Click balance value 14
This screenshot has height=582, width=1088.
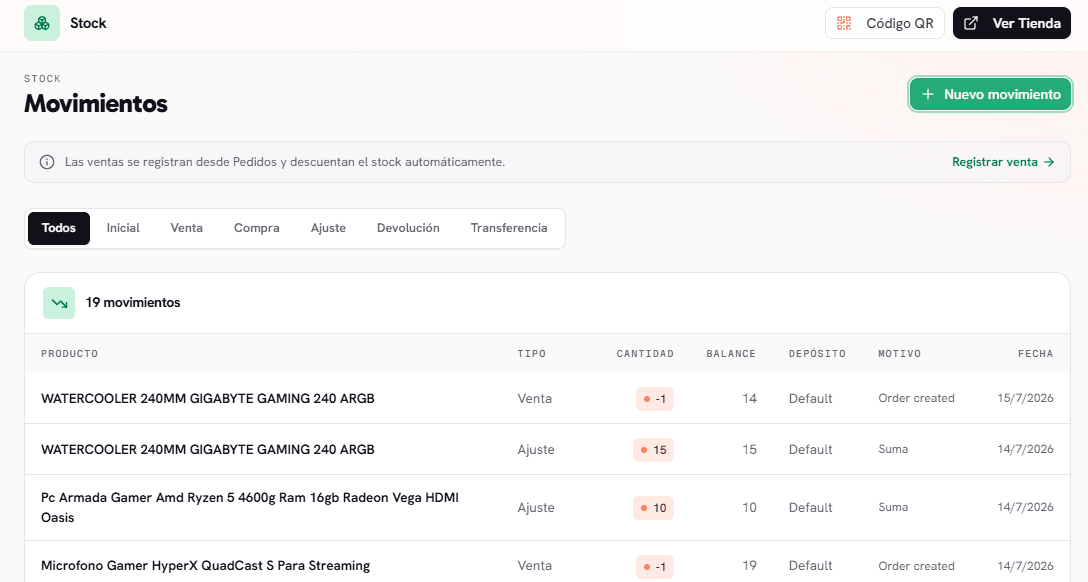tap(749, 399)
